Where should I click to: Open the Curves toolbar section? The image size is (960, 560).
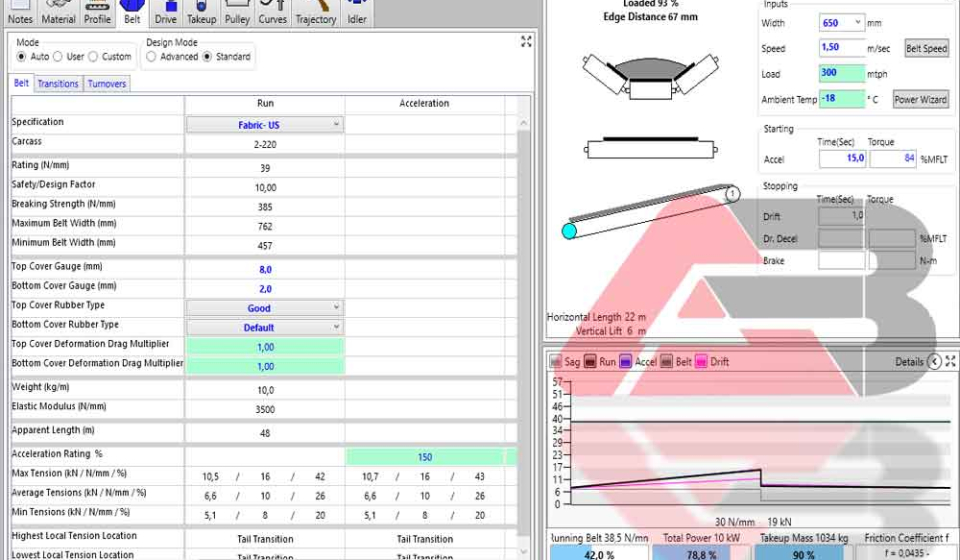click(x=272, y=13)
